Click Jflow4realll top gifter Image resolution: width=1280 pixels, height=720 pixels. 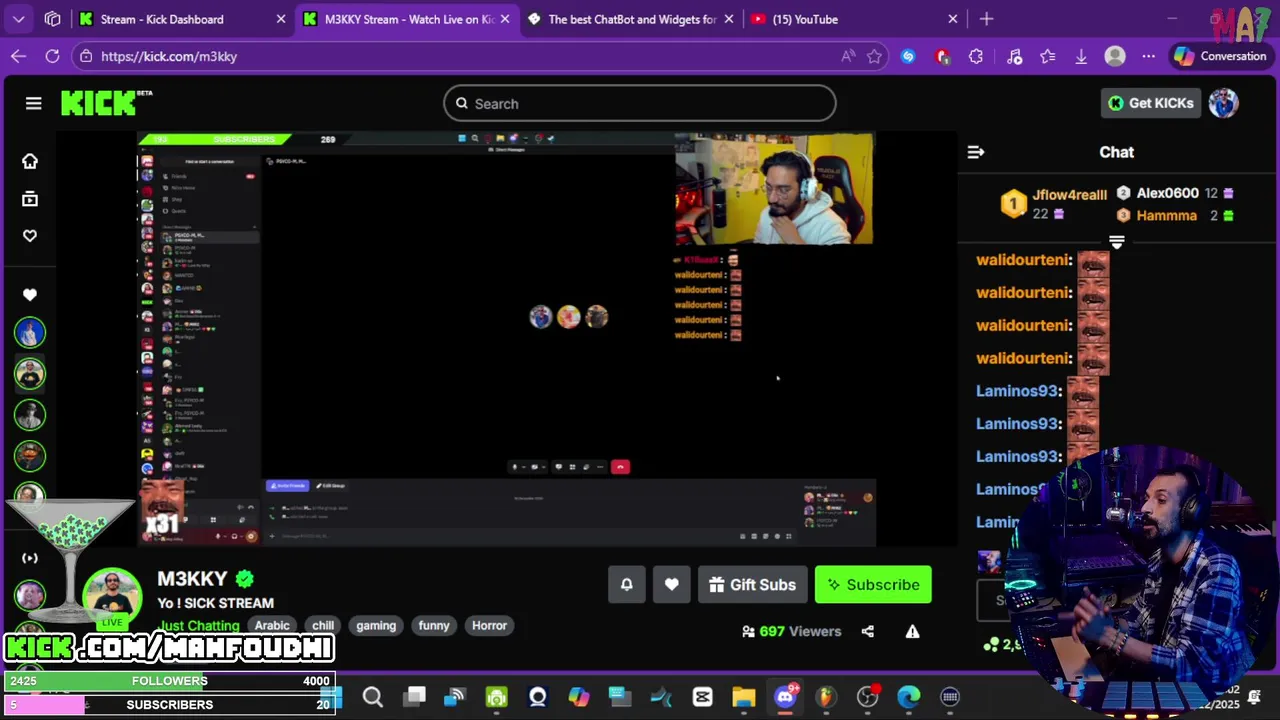1070,195
